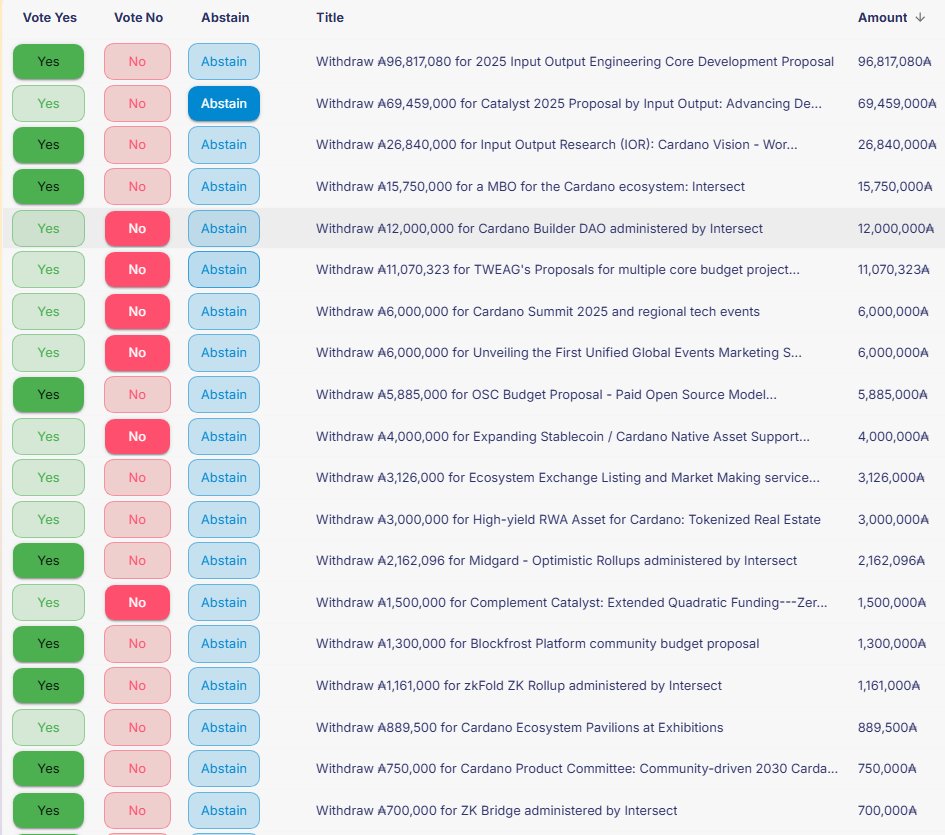
Task: Vote No on TWEAG's Proposals row
Action: pos(137,269)
